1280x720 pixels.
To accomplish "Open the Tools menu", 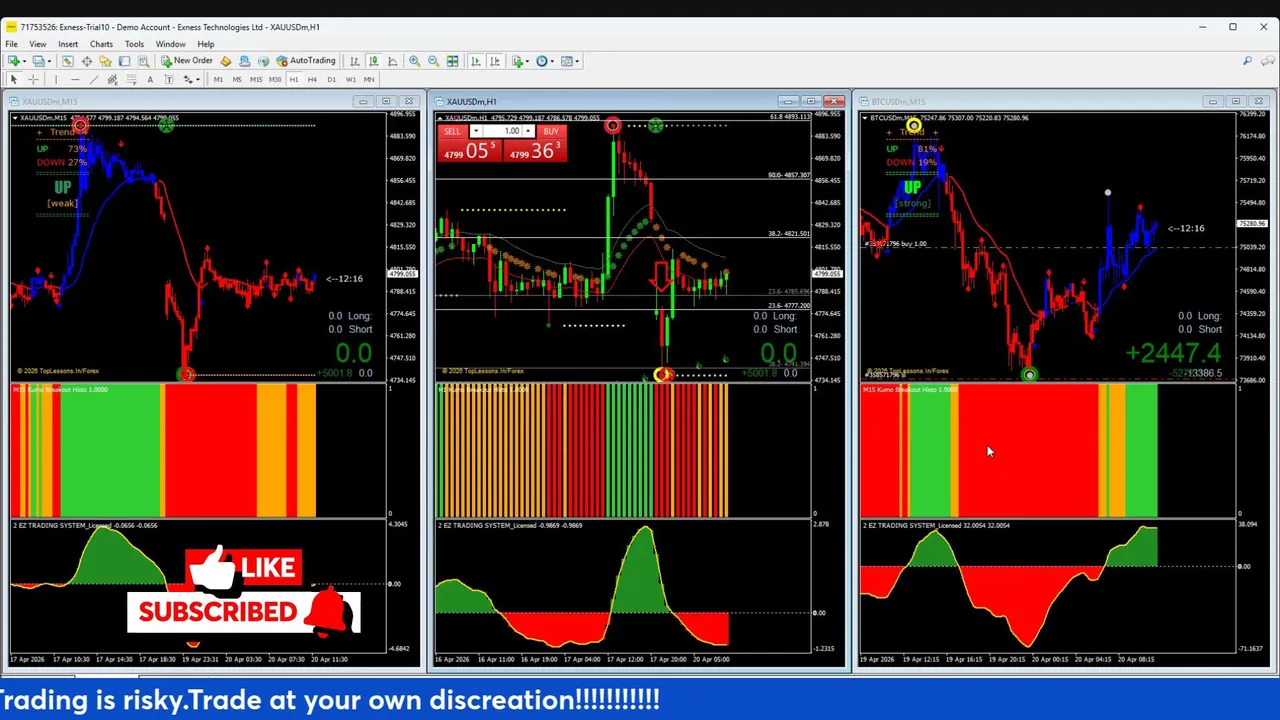I will point(134,44).
